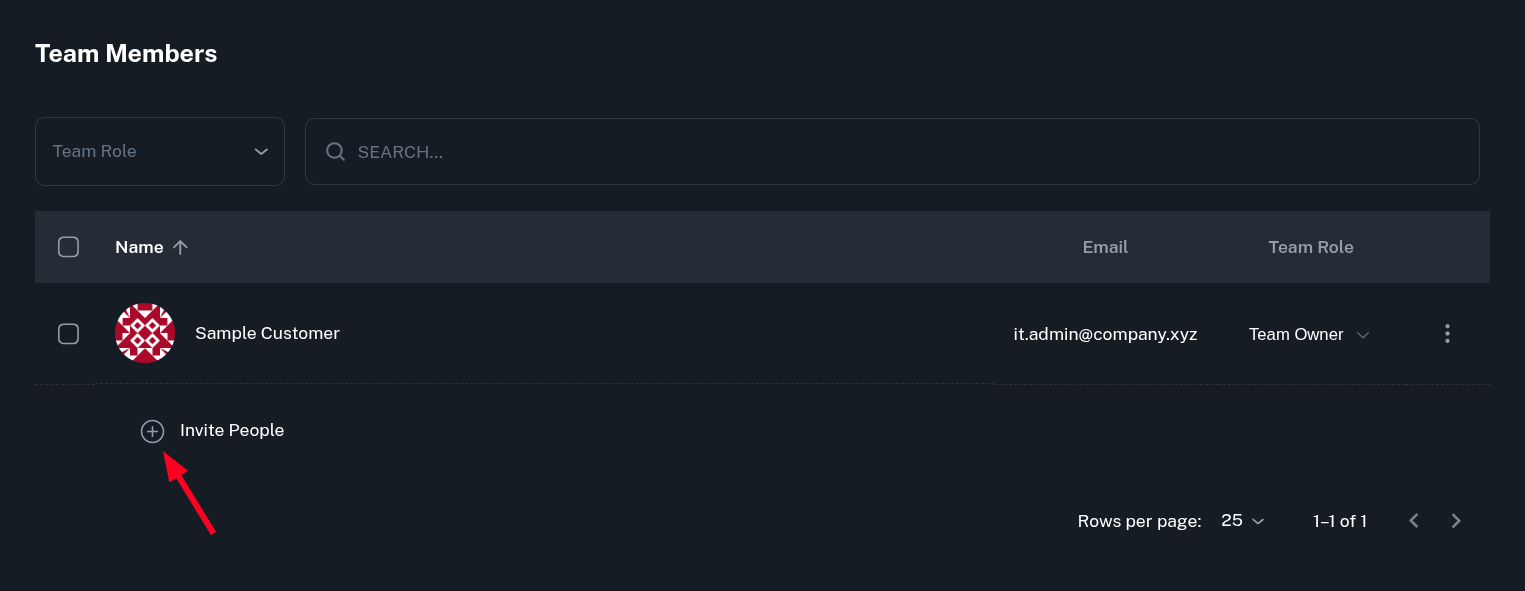The image size is (1525, 591).
Task: Click the plus icon beside Invite People
Action: tap(152, 431)
